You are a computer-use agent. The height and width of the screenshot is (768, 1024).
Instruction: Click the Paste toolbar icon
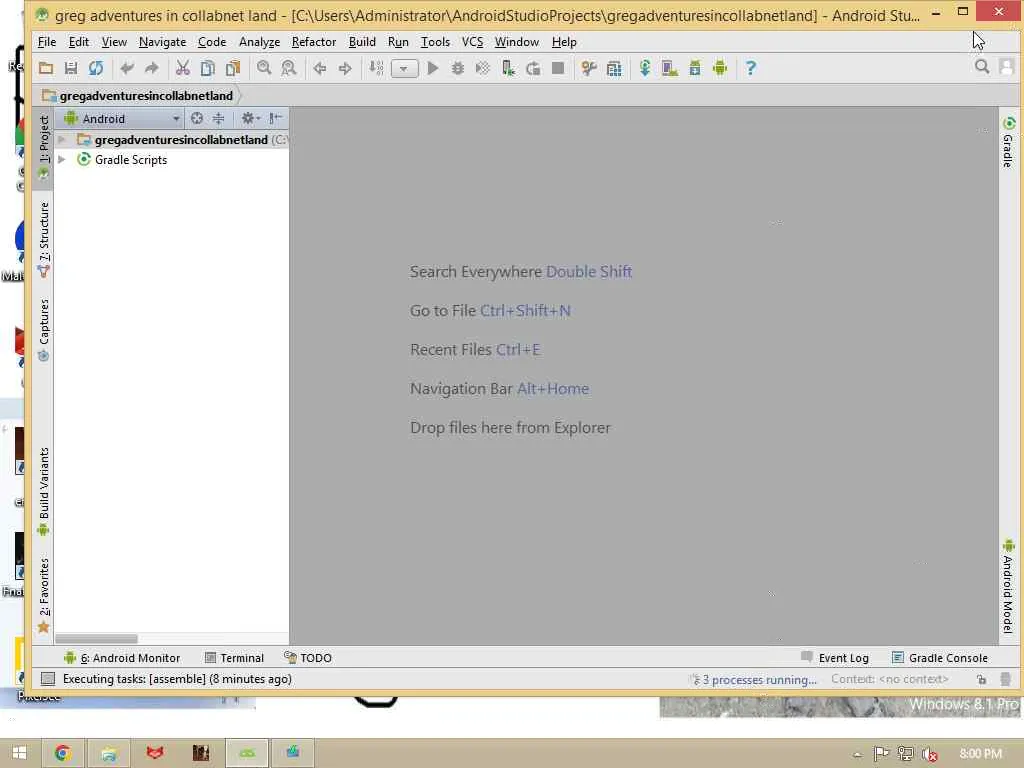232,68
